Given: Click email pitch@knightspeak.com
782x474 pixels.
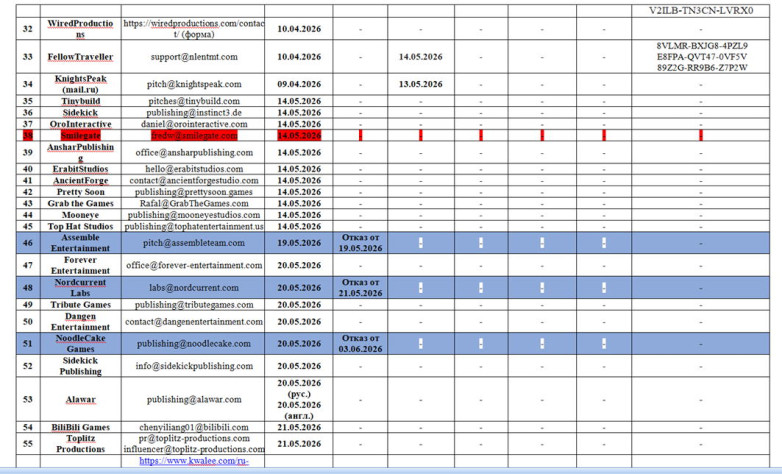Looking at the screenshot, I should 194,84.
